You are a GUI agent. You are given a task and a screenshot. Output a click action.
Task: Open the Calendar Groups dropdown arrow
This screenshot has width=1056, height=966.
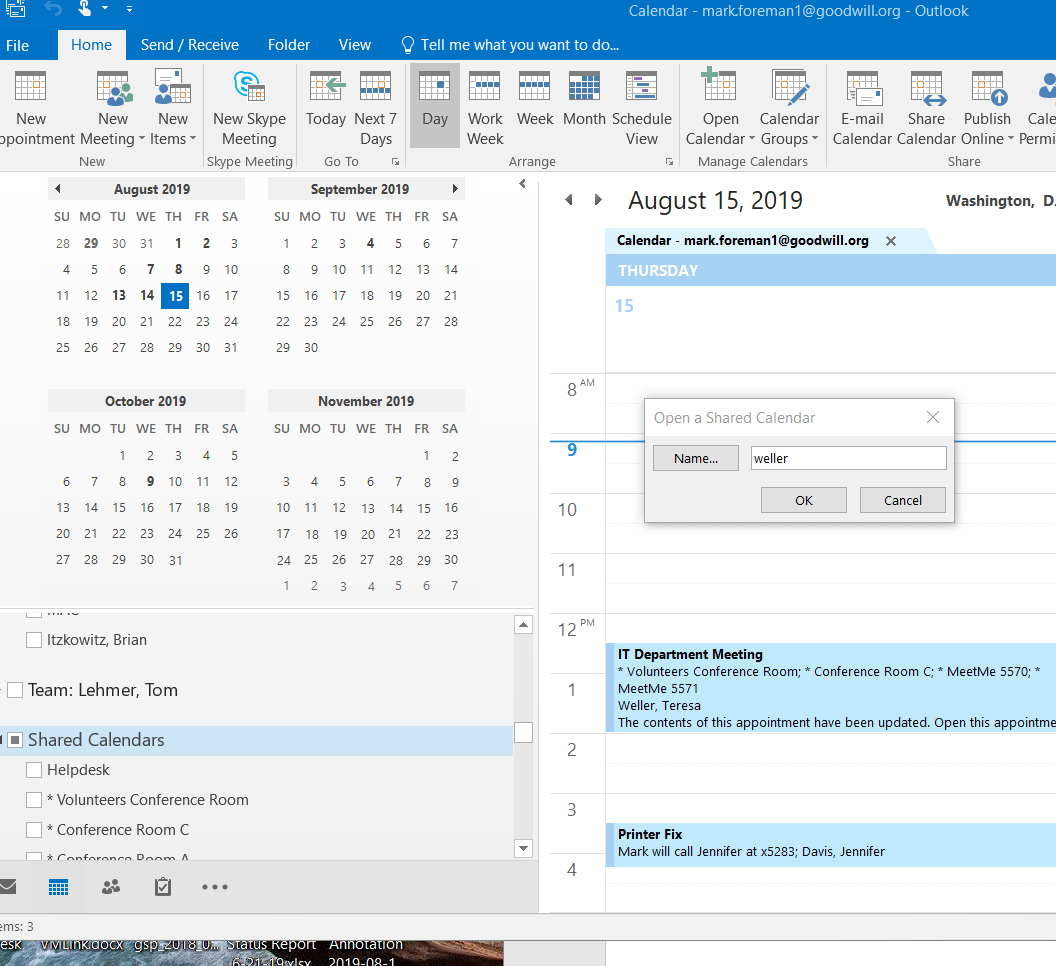[x=815, y=139]
